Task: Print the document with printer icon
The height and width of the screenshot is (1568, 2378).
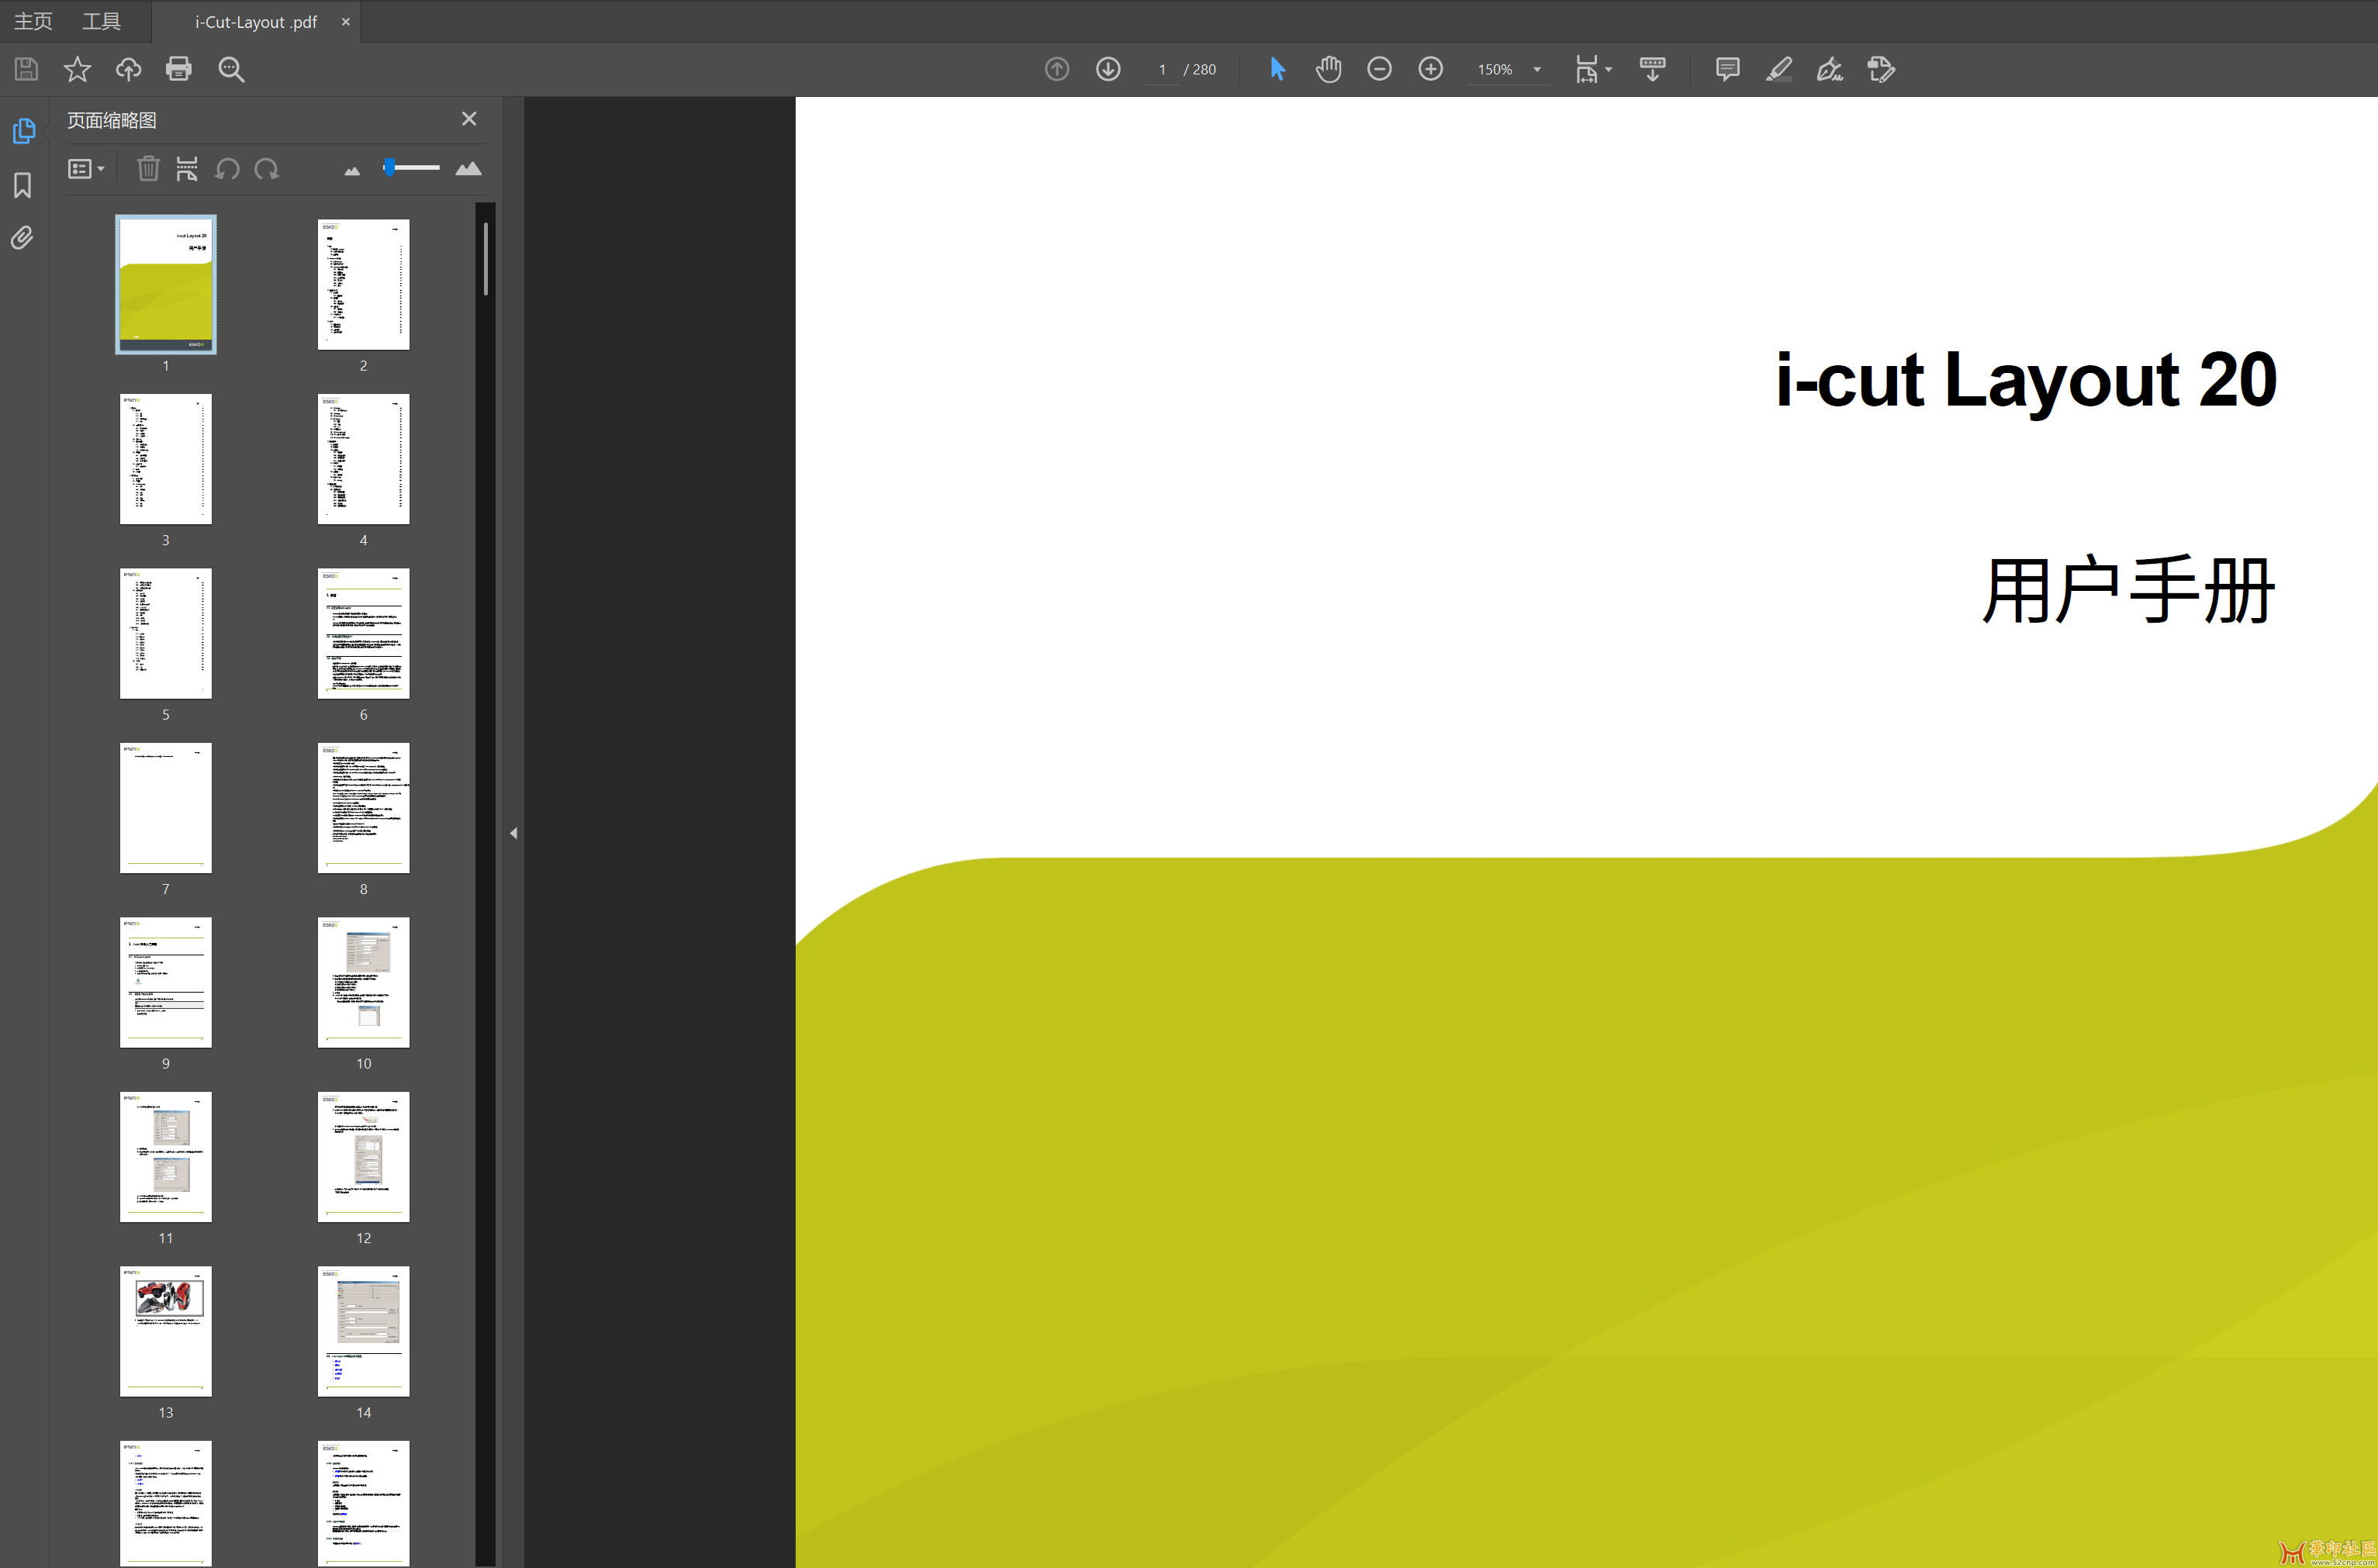Action: [x=179, y=69]
